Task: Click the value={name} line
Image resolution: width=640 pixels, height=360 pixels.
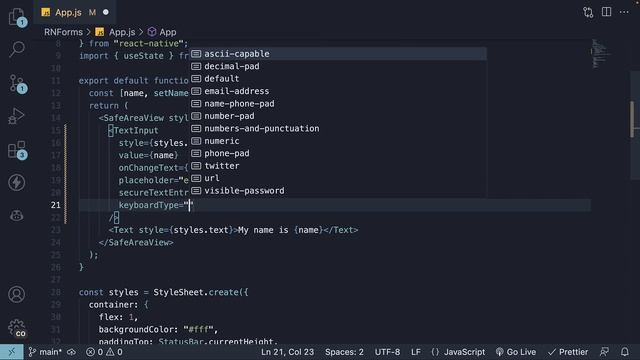Action: coord(148,155)
